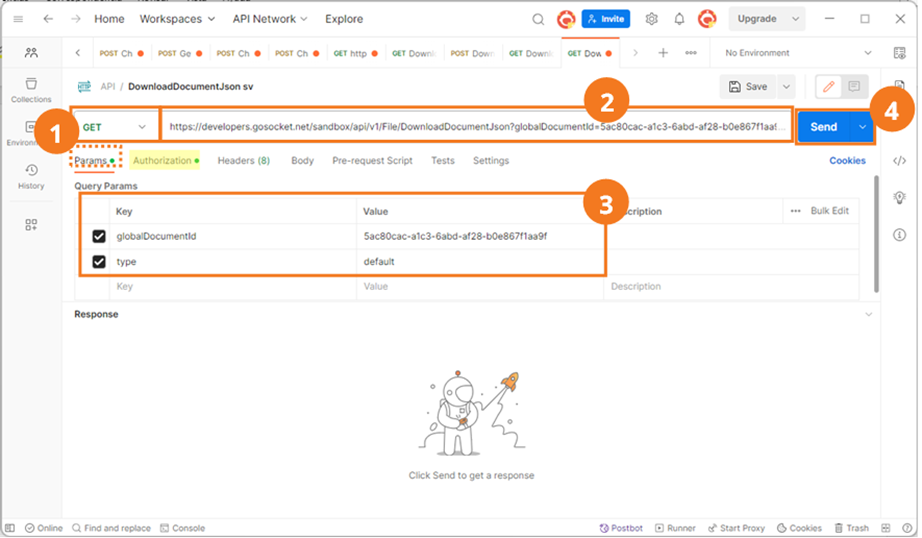
Task: Click the request URL field
Action: [477, 127]
